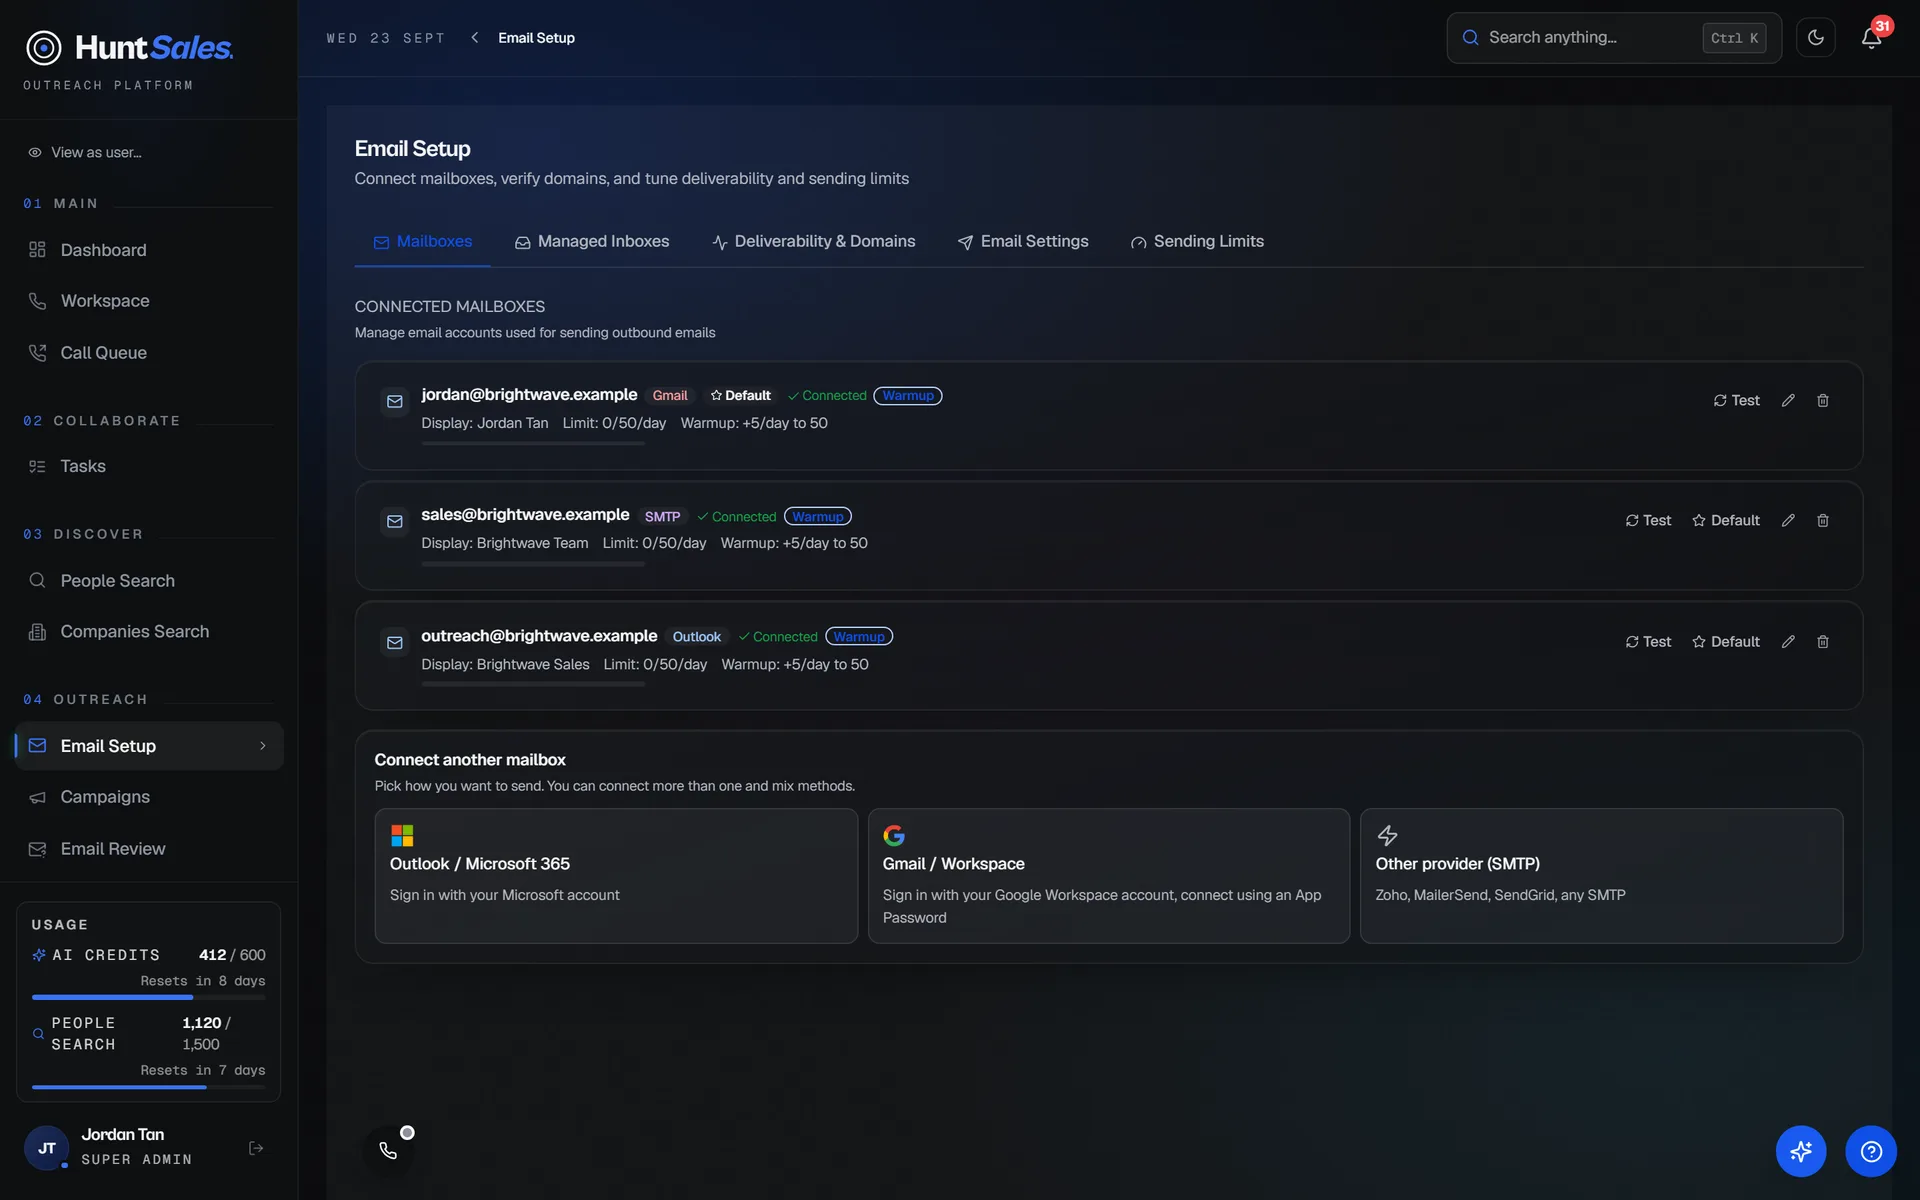Image resolution: width=1920 pixels, height=1200 pixels.
Task: Open People Search in sidebar
Action: [x=149, y=581]
